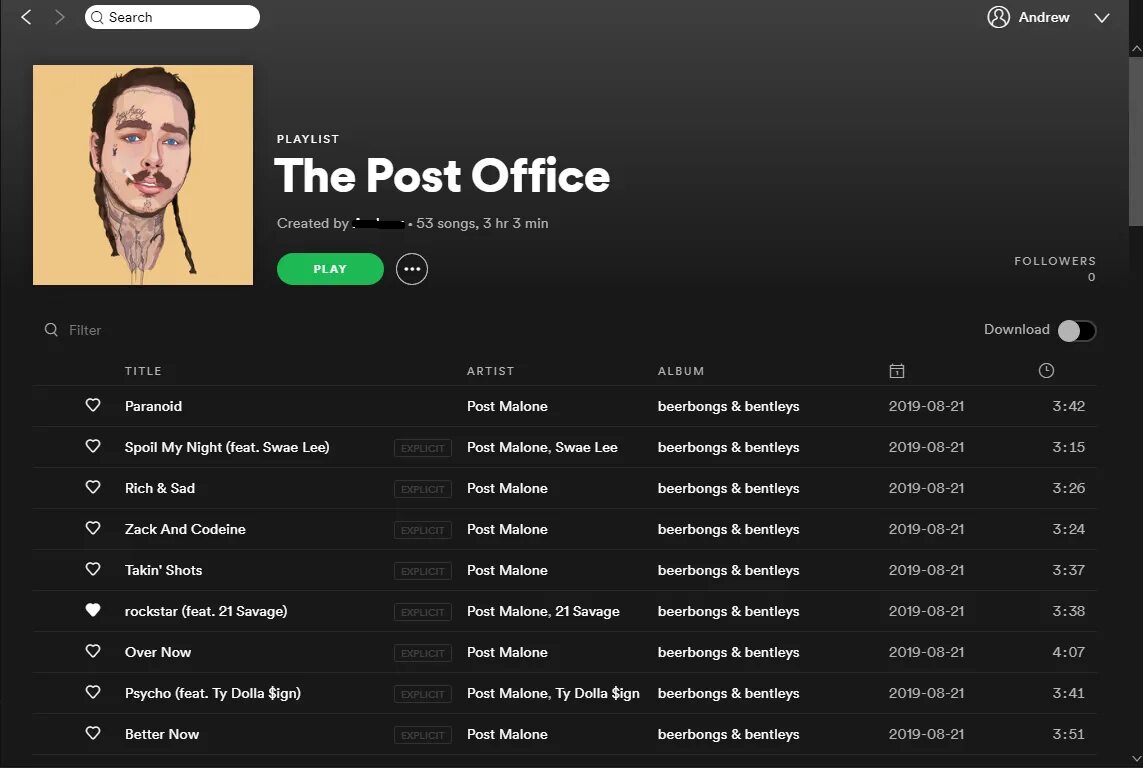The image size is (1143, 768).
Task: Enable the Download toggle
Action: pyautogui.click(x=1076, y=330)
